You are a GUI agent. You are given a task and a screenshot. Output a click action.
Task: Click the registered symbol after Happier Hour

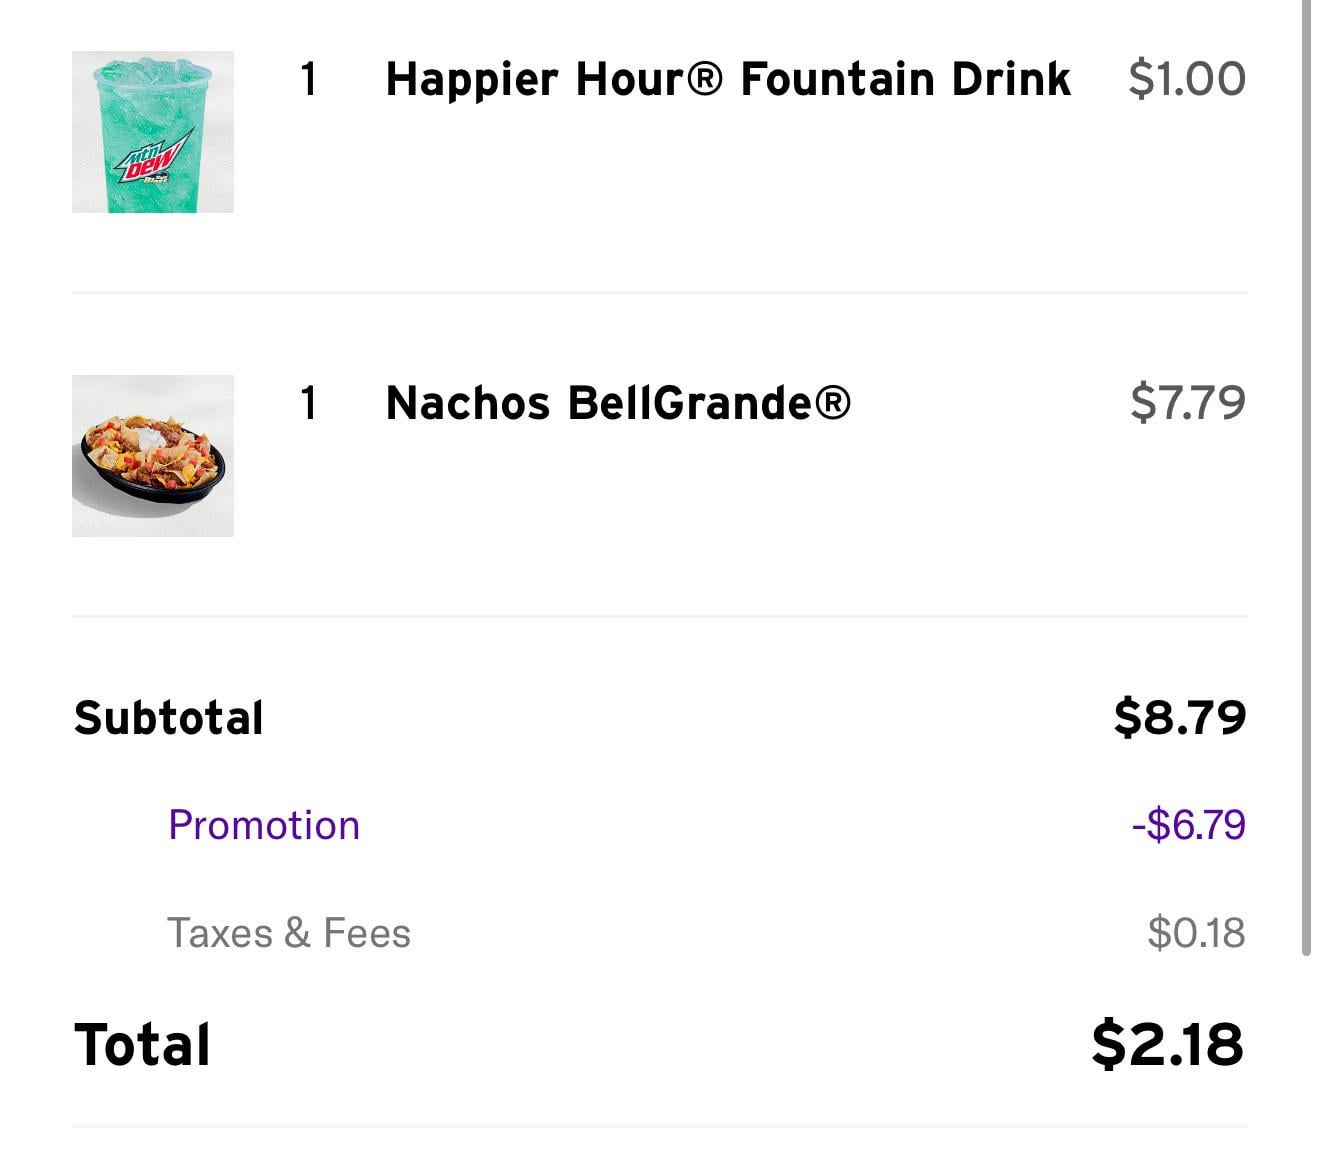pyautogui.click(x=704, y=78)
